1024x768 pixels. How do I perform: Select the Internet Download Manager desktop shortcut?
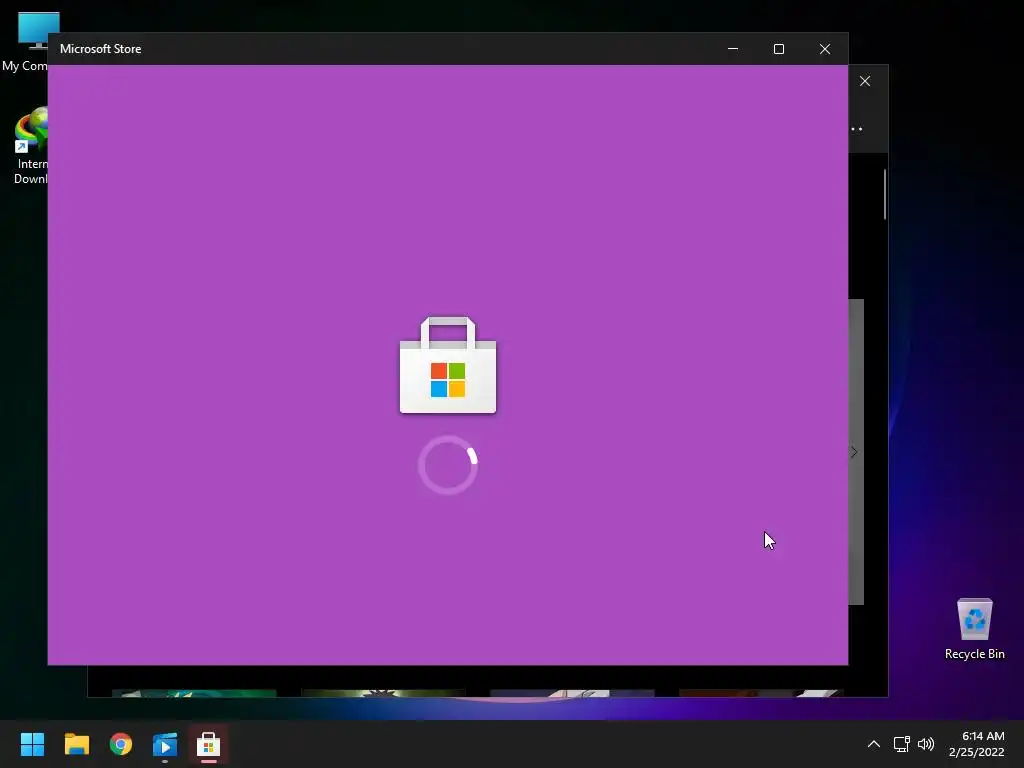[29, 147]
